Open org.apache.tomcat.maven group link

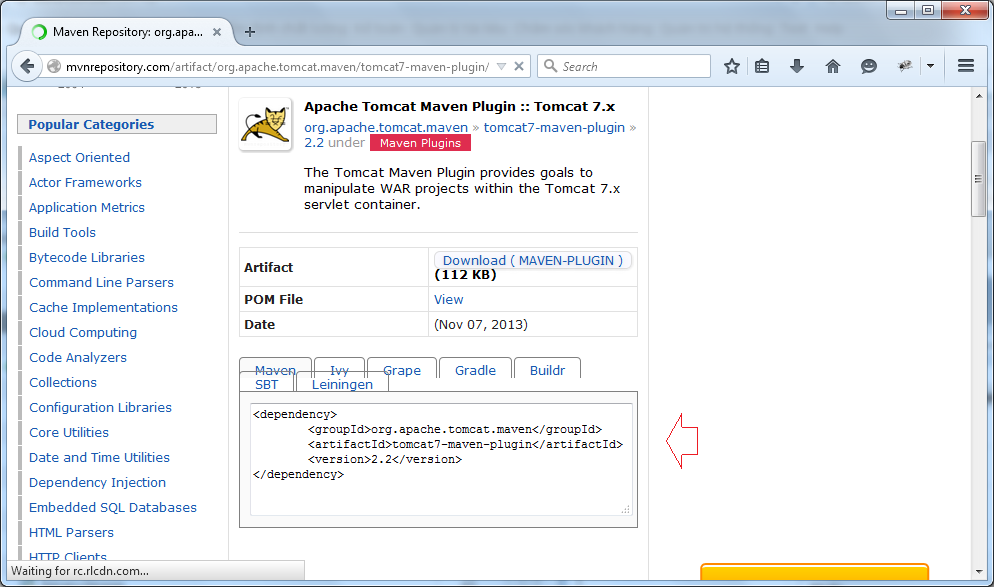[x=385, y=127]
